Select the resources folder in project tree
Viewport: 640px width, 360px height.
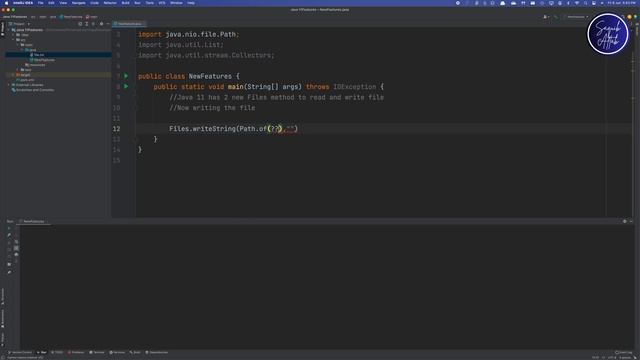coord(35,65)
